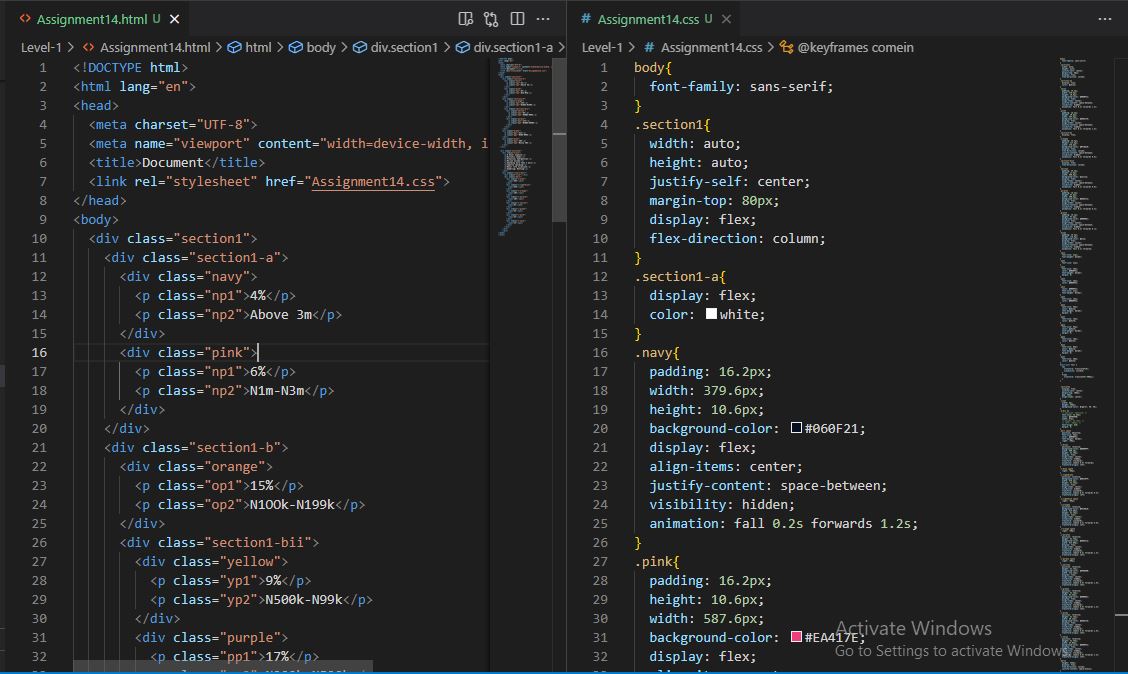
Task: Select the html breadcrumb item
Action: pyautogui.click(x=258, y=47)
